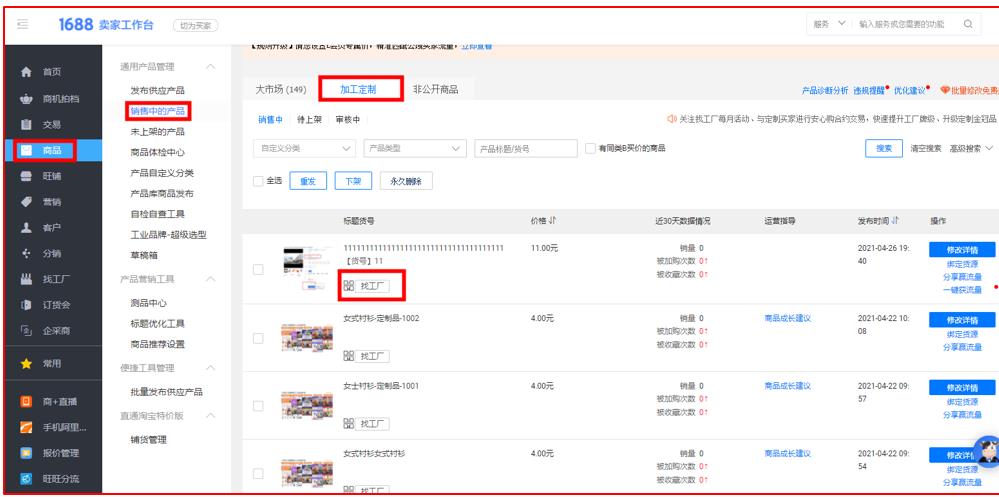Expand the 产品类型 dropdown
Viewport: 999px width, 497px height.
[x=414, y=149]
